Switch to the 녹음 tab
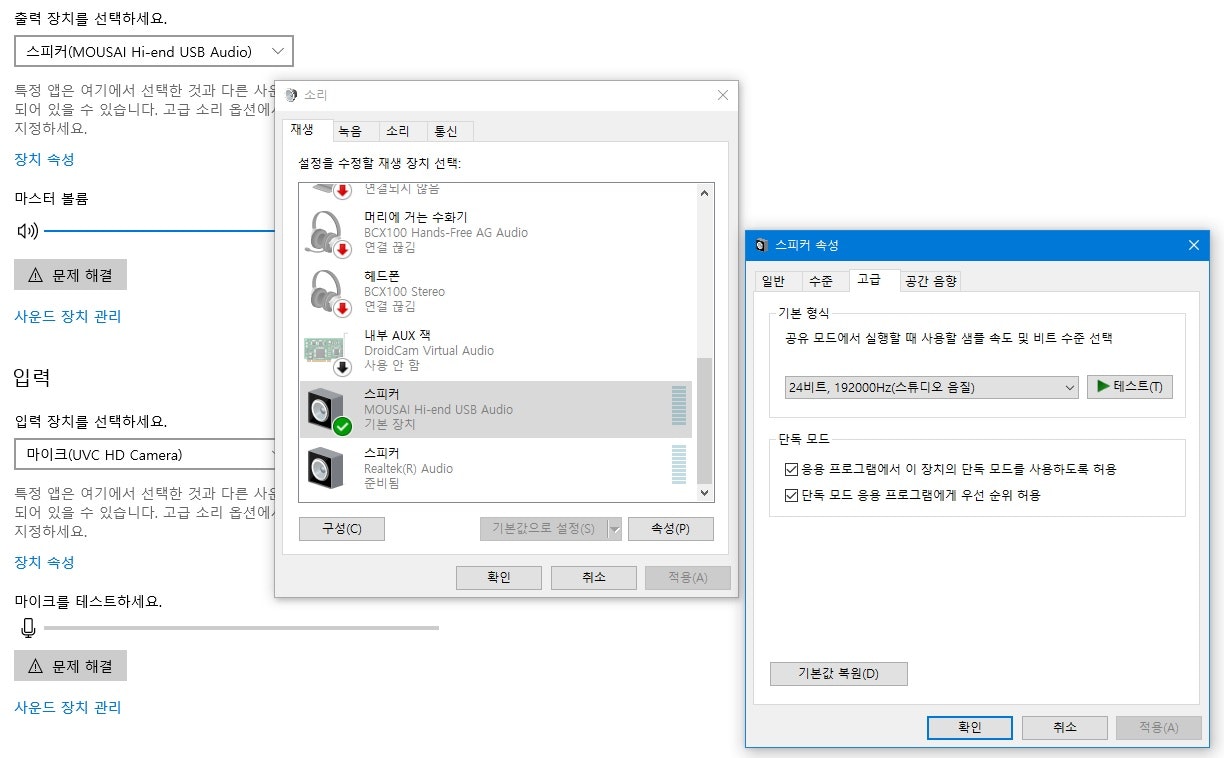The height and width of the screenshot is (758, 1224). [x=350, y=131]
